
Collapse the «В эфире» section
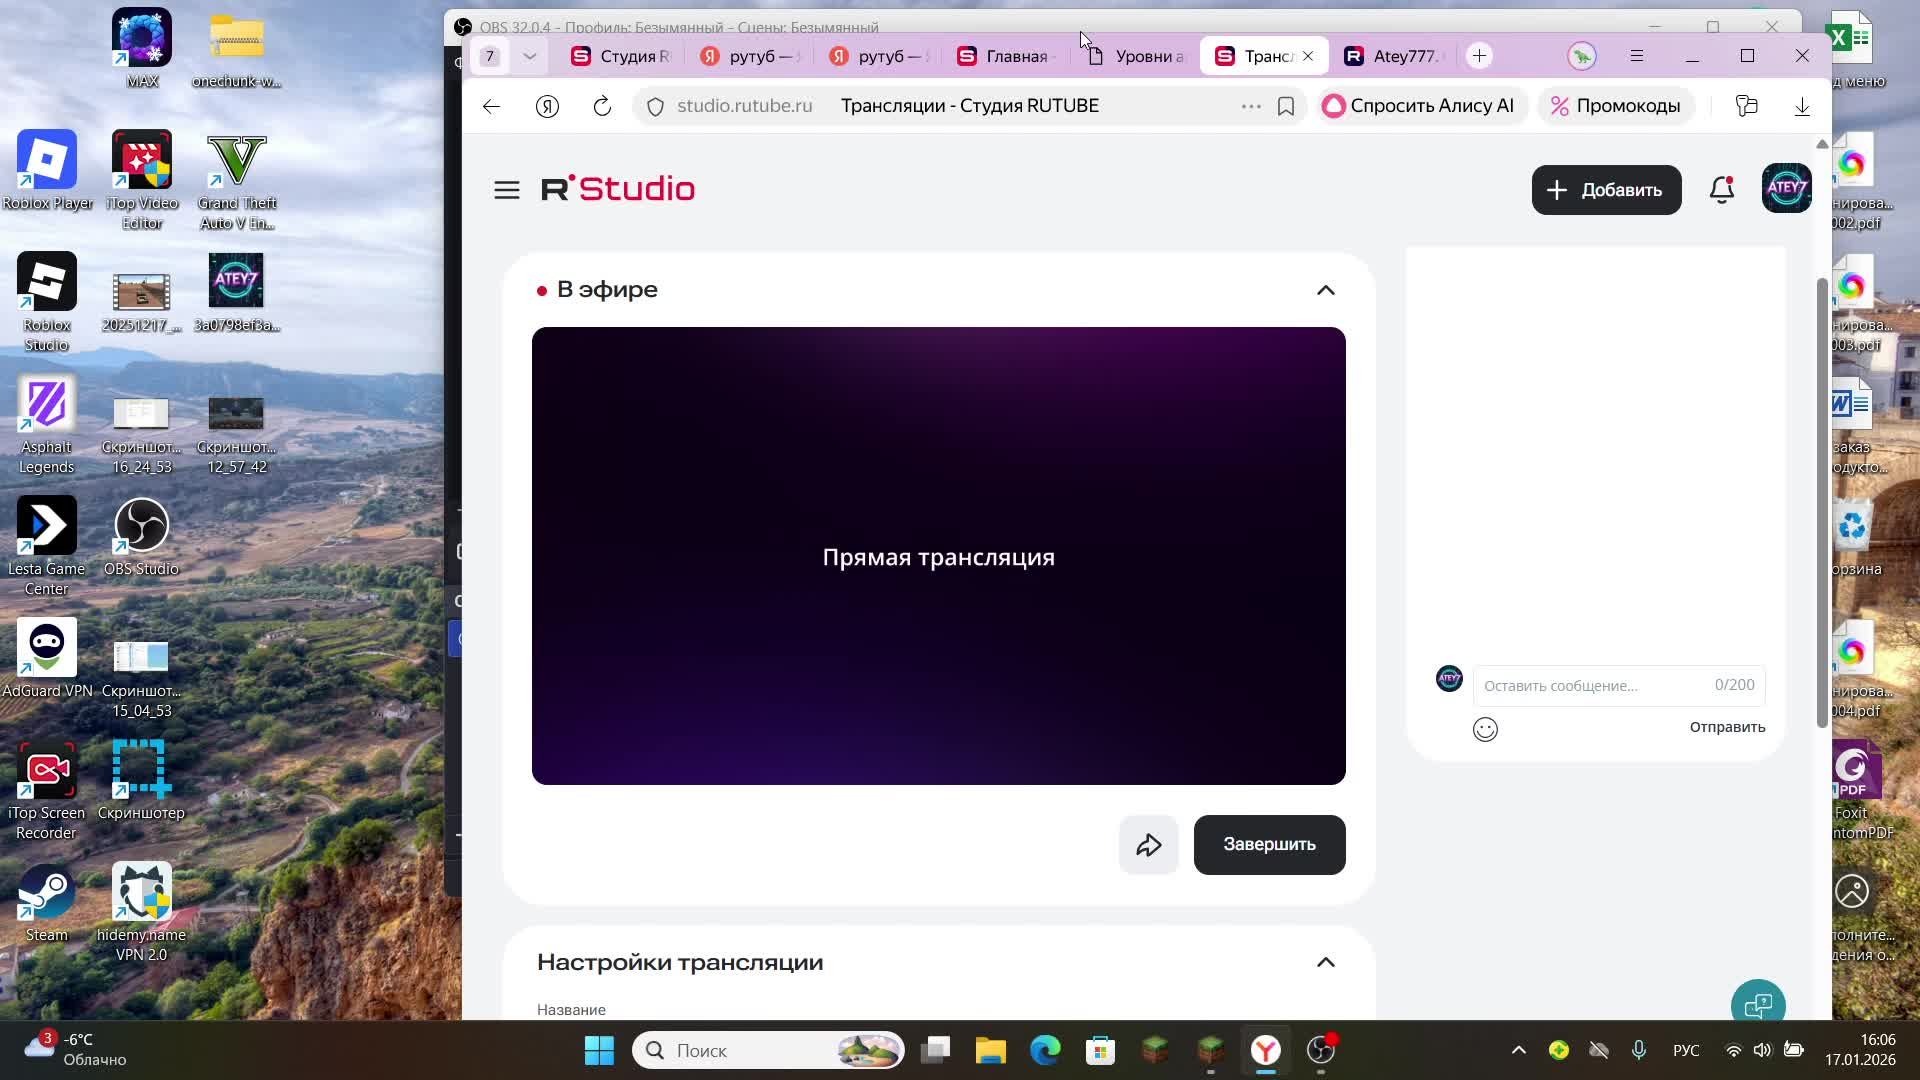click(1325, 290)
